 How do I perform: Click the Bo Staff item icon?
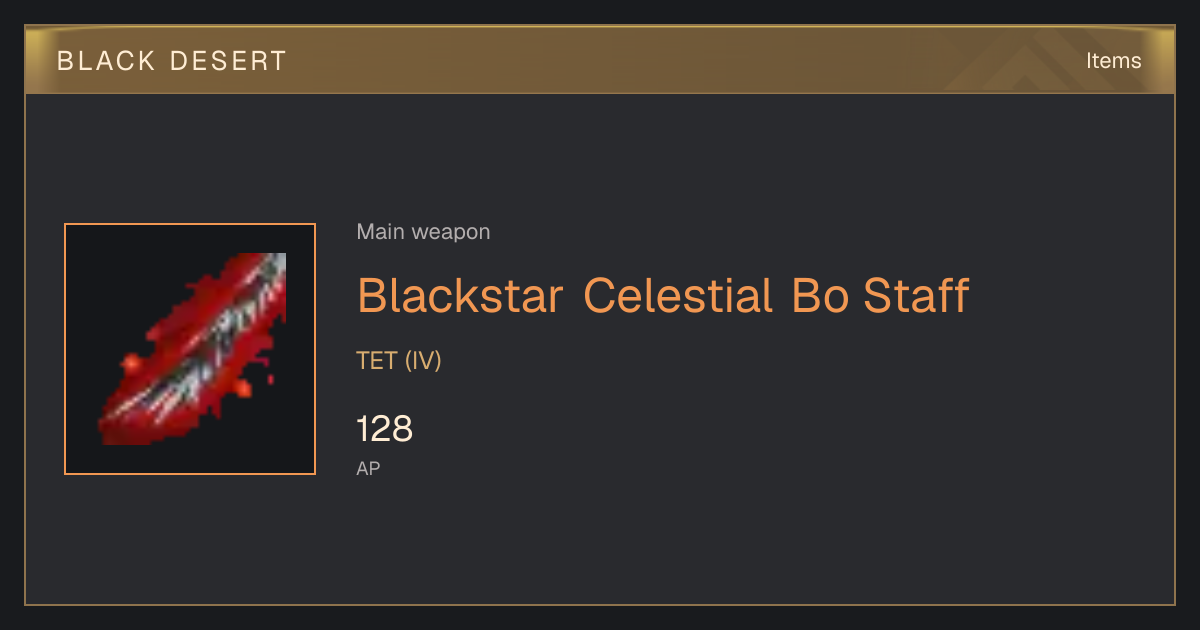190,349
